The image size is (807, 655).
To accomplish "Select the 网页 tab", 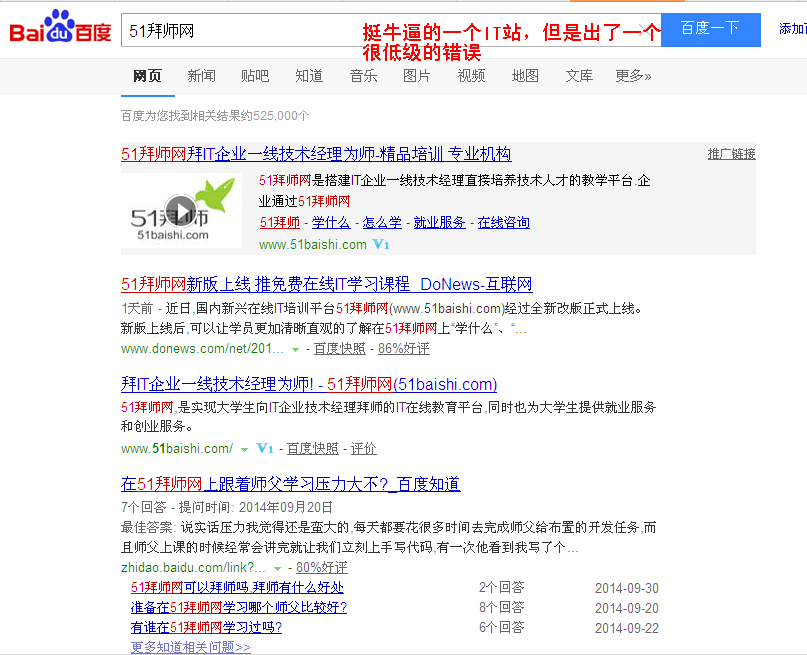I will coord(148,76).
